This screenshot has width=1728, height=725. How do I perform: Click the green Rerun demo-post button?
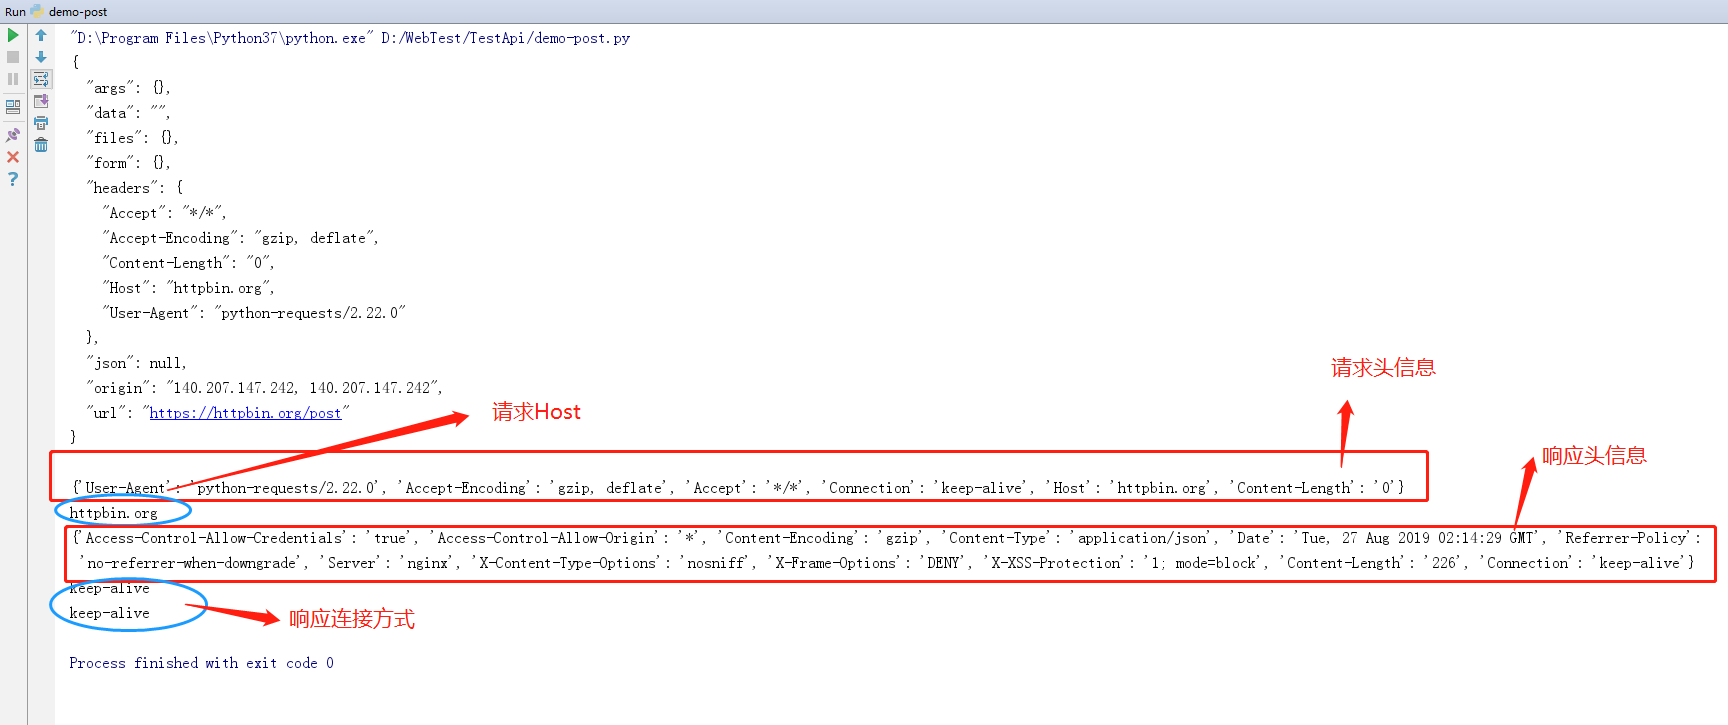coord(13,35)
